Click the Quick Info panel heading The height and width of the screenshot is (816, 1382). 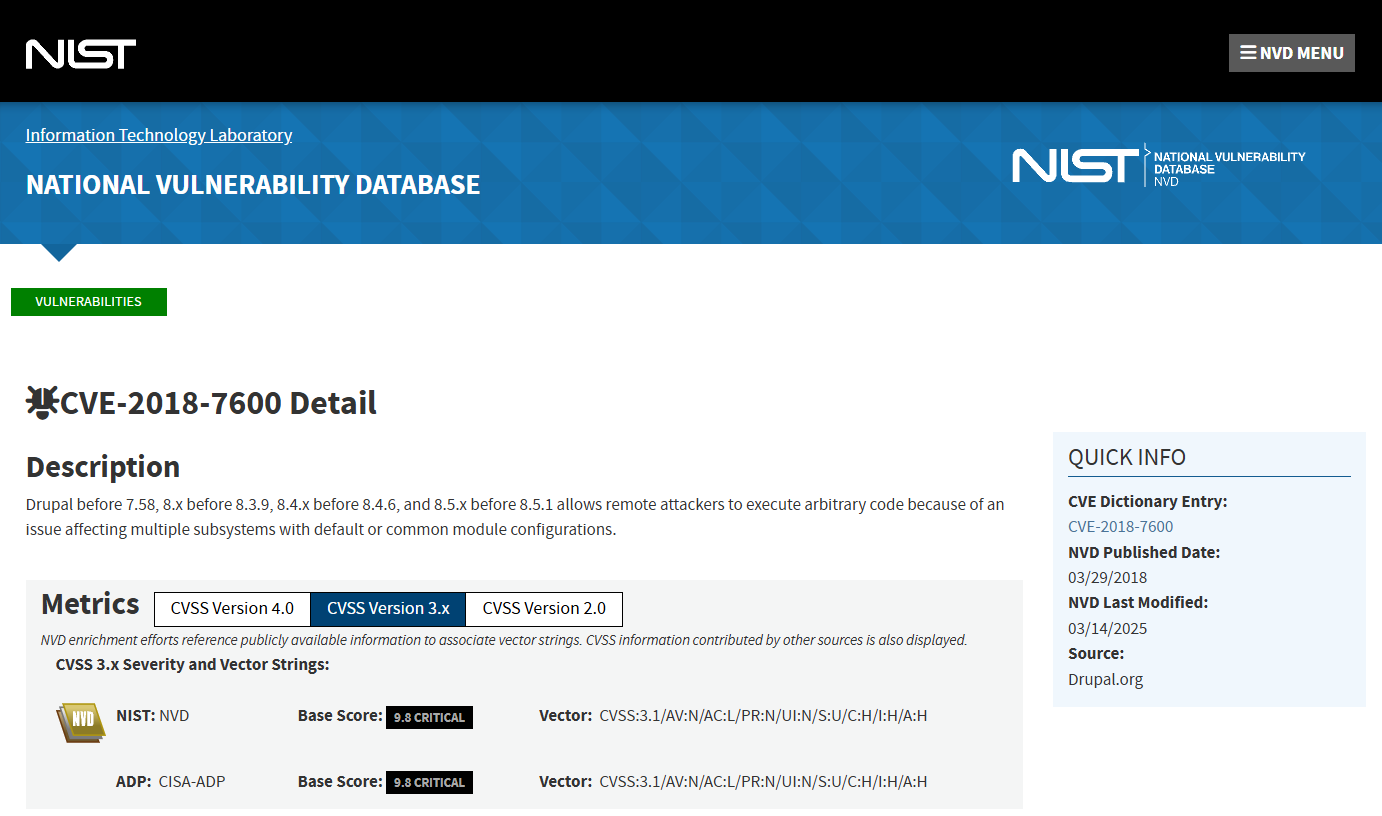click(1127, 457)
